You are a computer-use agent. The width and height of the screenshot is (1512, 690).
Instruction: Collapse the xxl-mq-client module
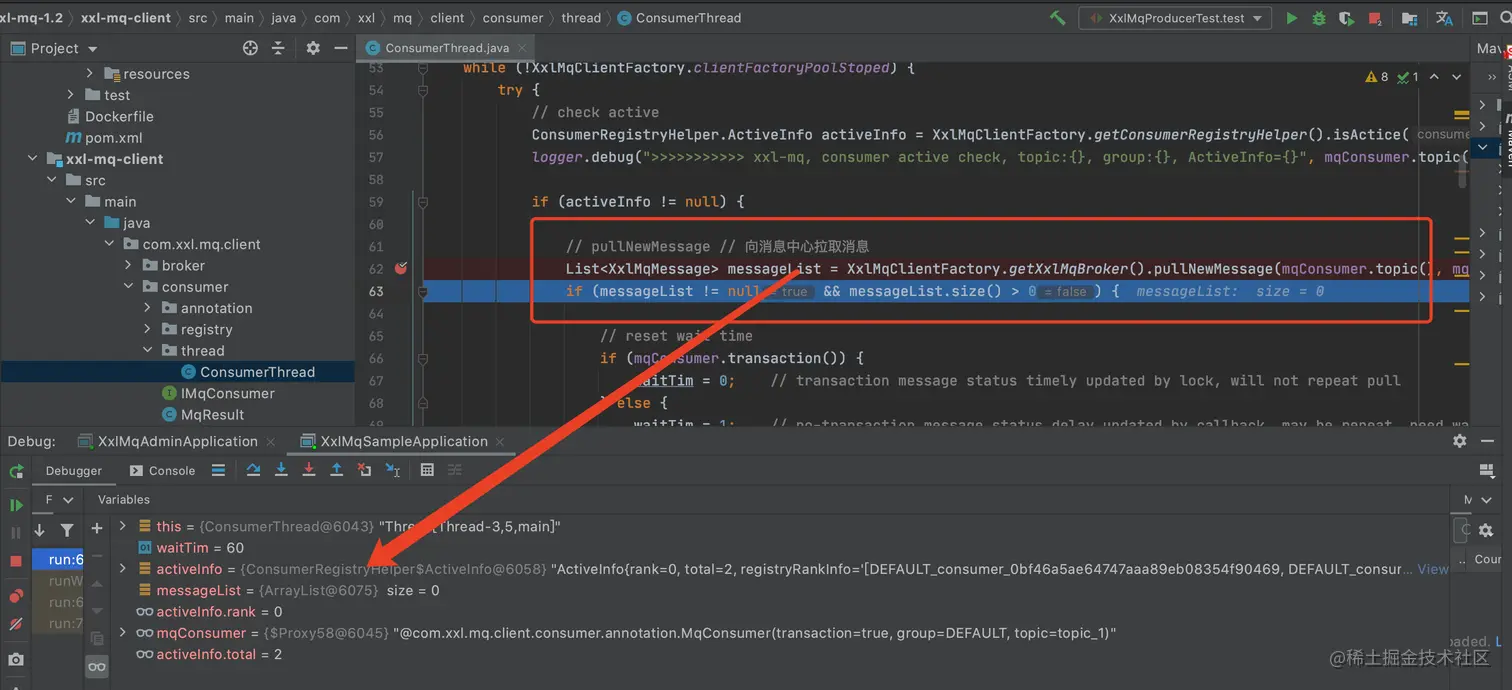point(32,159)
